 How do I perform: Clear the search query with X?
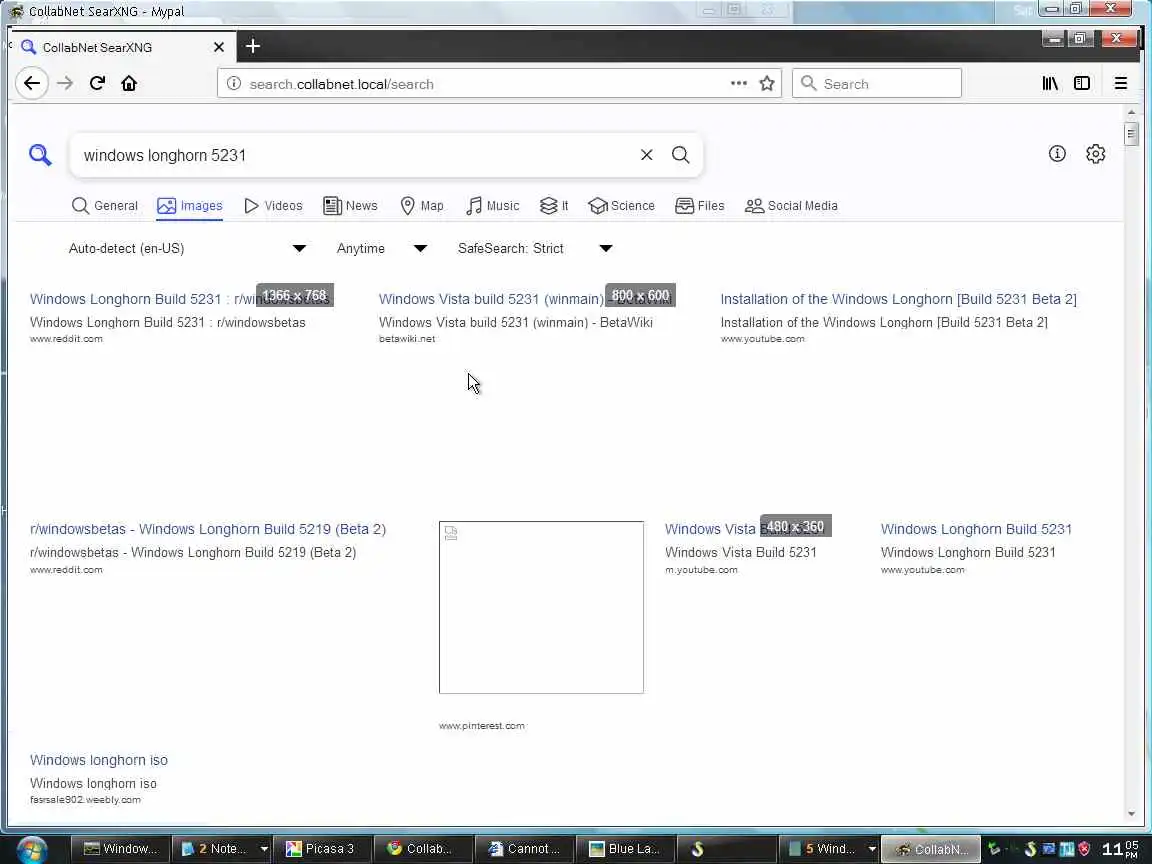[x=647, y=155]
